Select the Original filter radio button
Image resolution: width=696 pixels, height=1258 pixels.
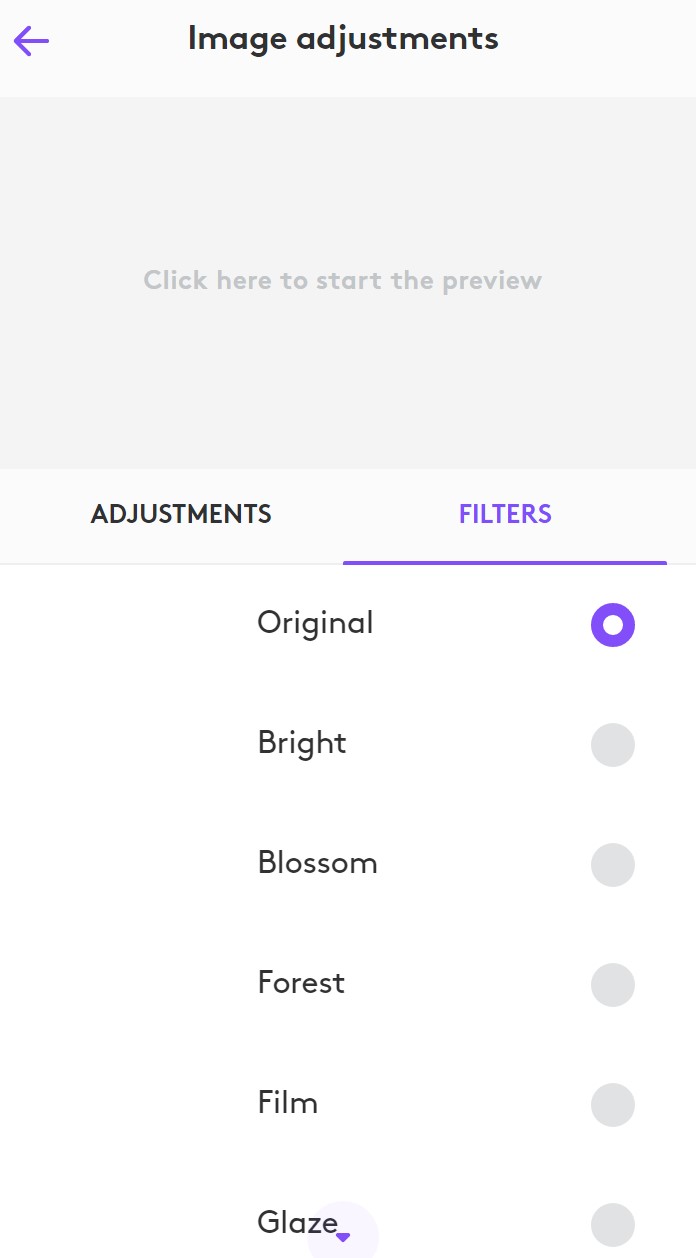tap(613, 625)
